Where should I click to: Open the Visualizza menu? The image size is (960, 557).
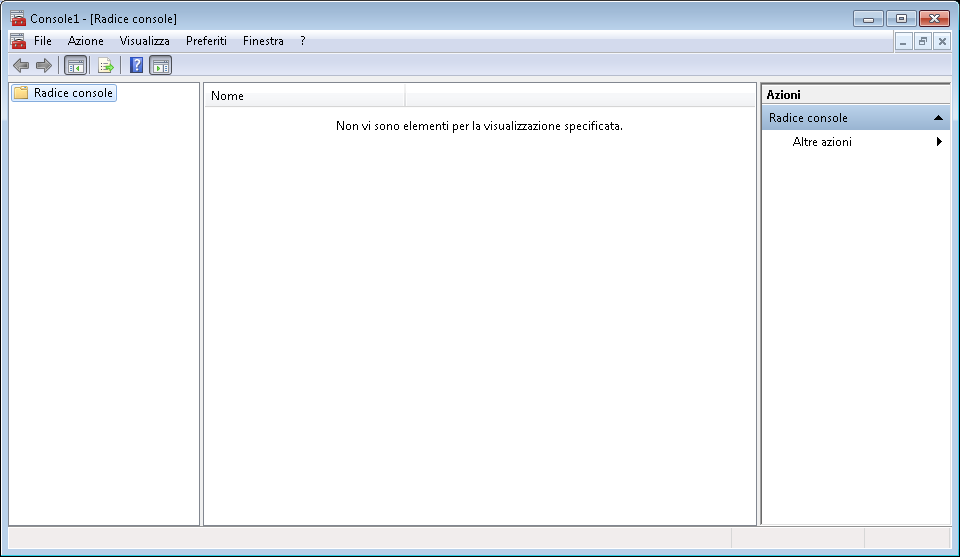click(144, 41)
